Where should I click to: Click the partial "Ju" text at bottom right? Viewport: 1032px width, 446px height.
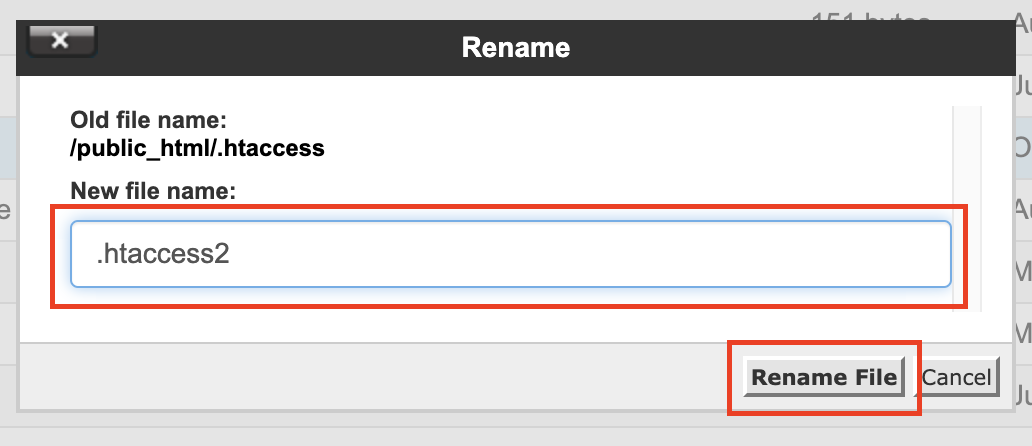click(1022, 393)
